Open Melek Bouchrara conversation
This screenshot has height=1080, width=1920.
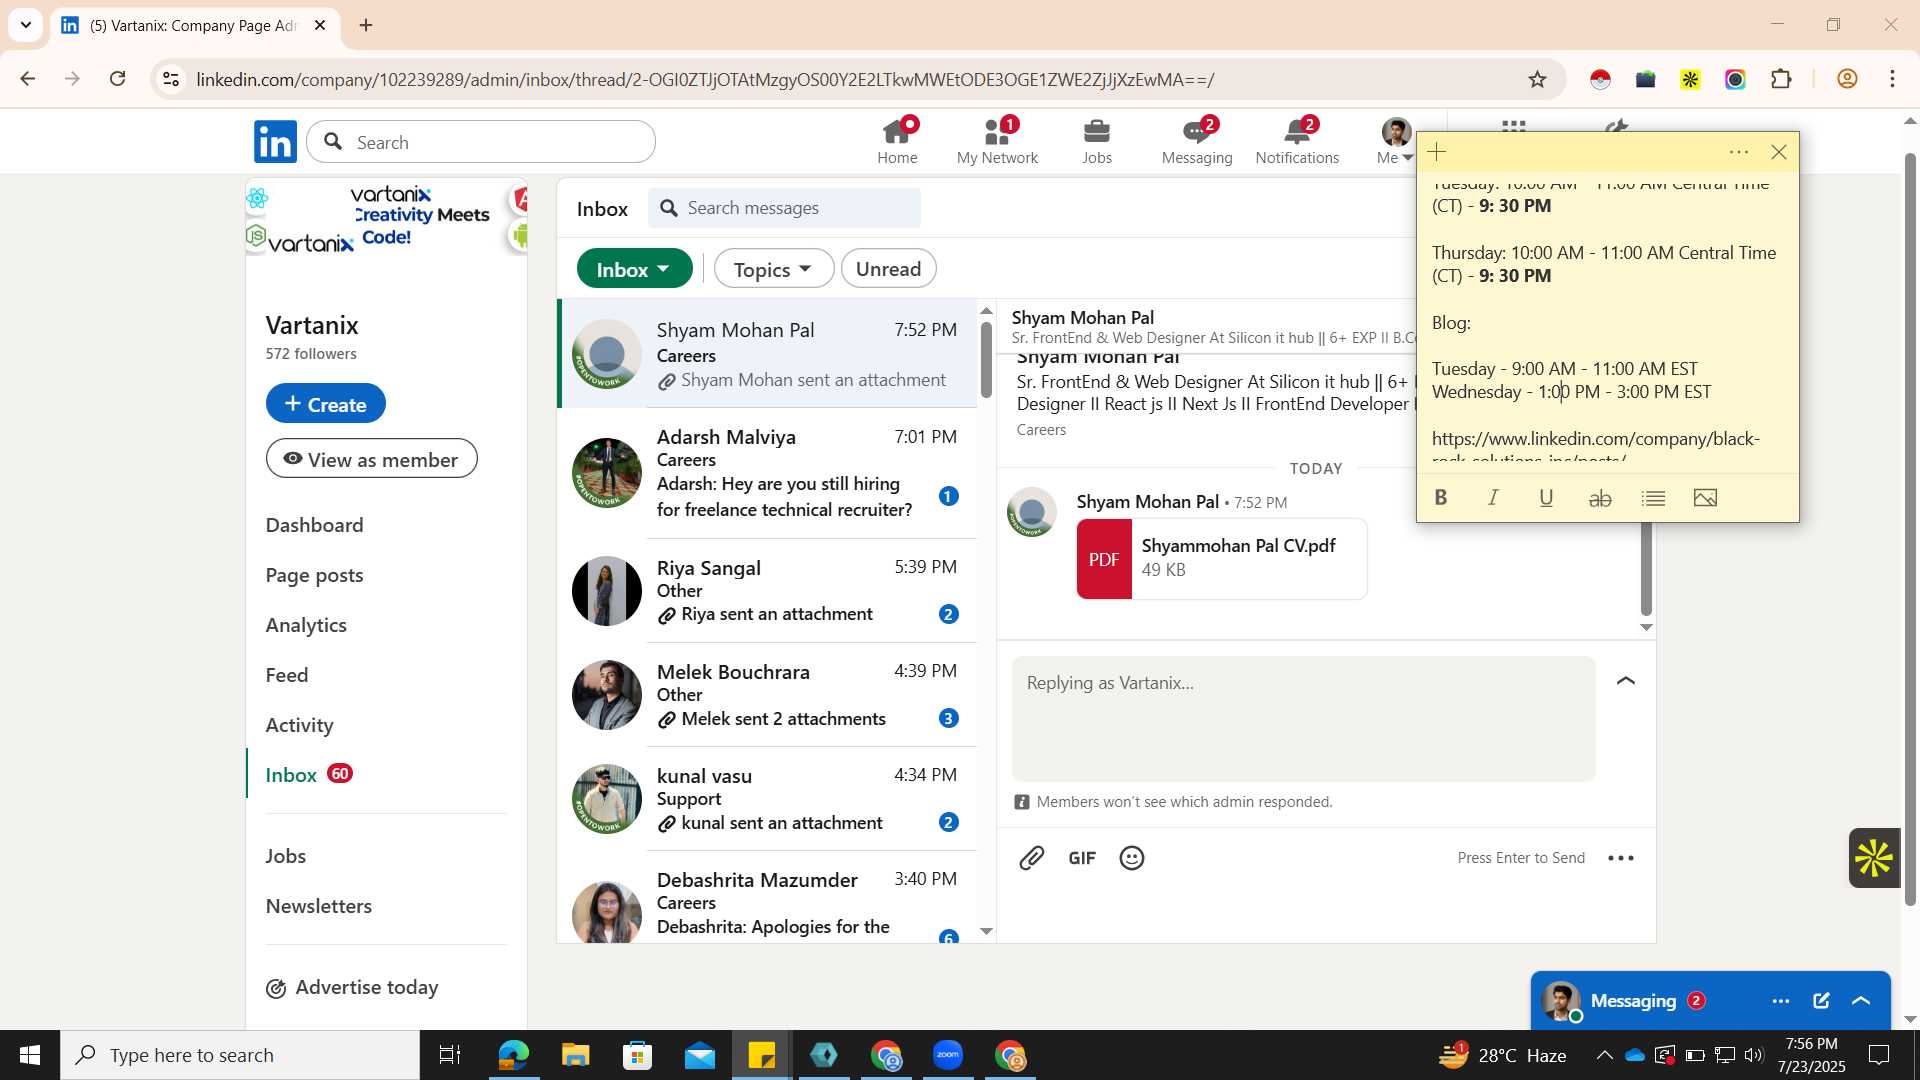(x=767, y=694)
